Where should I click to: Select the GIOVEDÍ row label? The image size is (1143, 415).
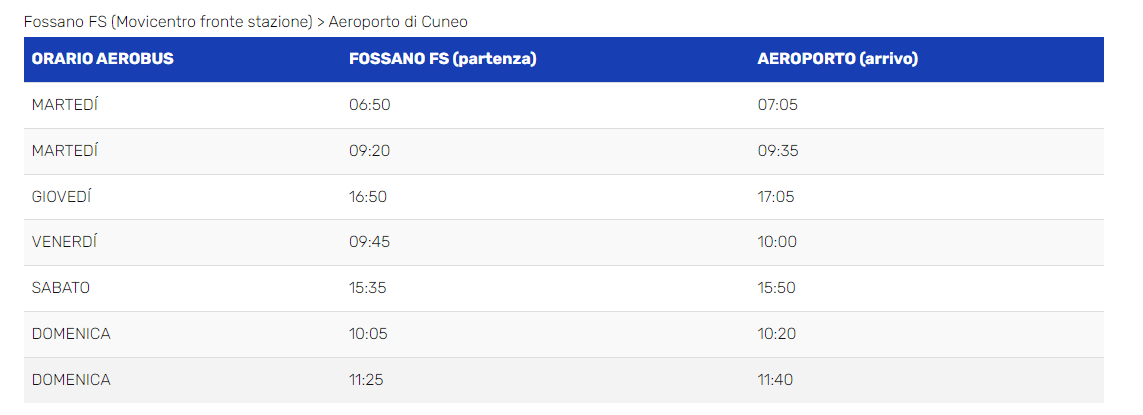(x=61, y=197)
